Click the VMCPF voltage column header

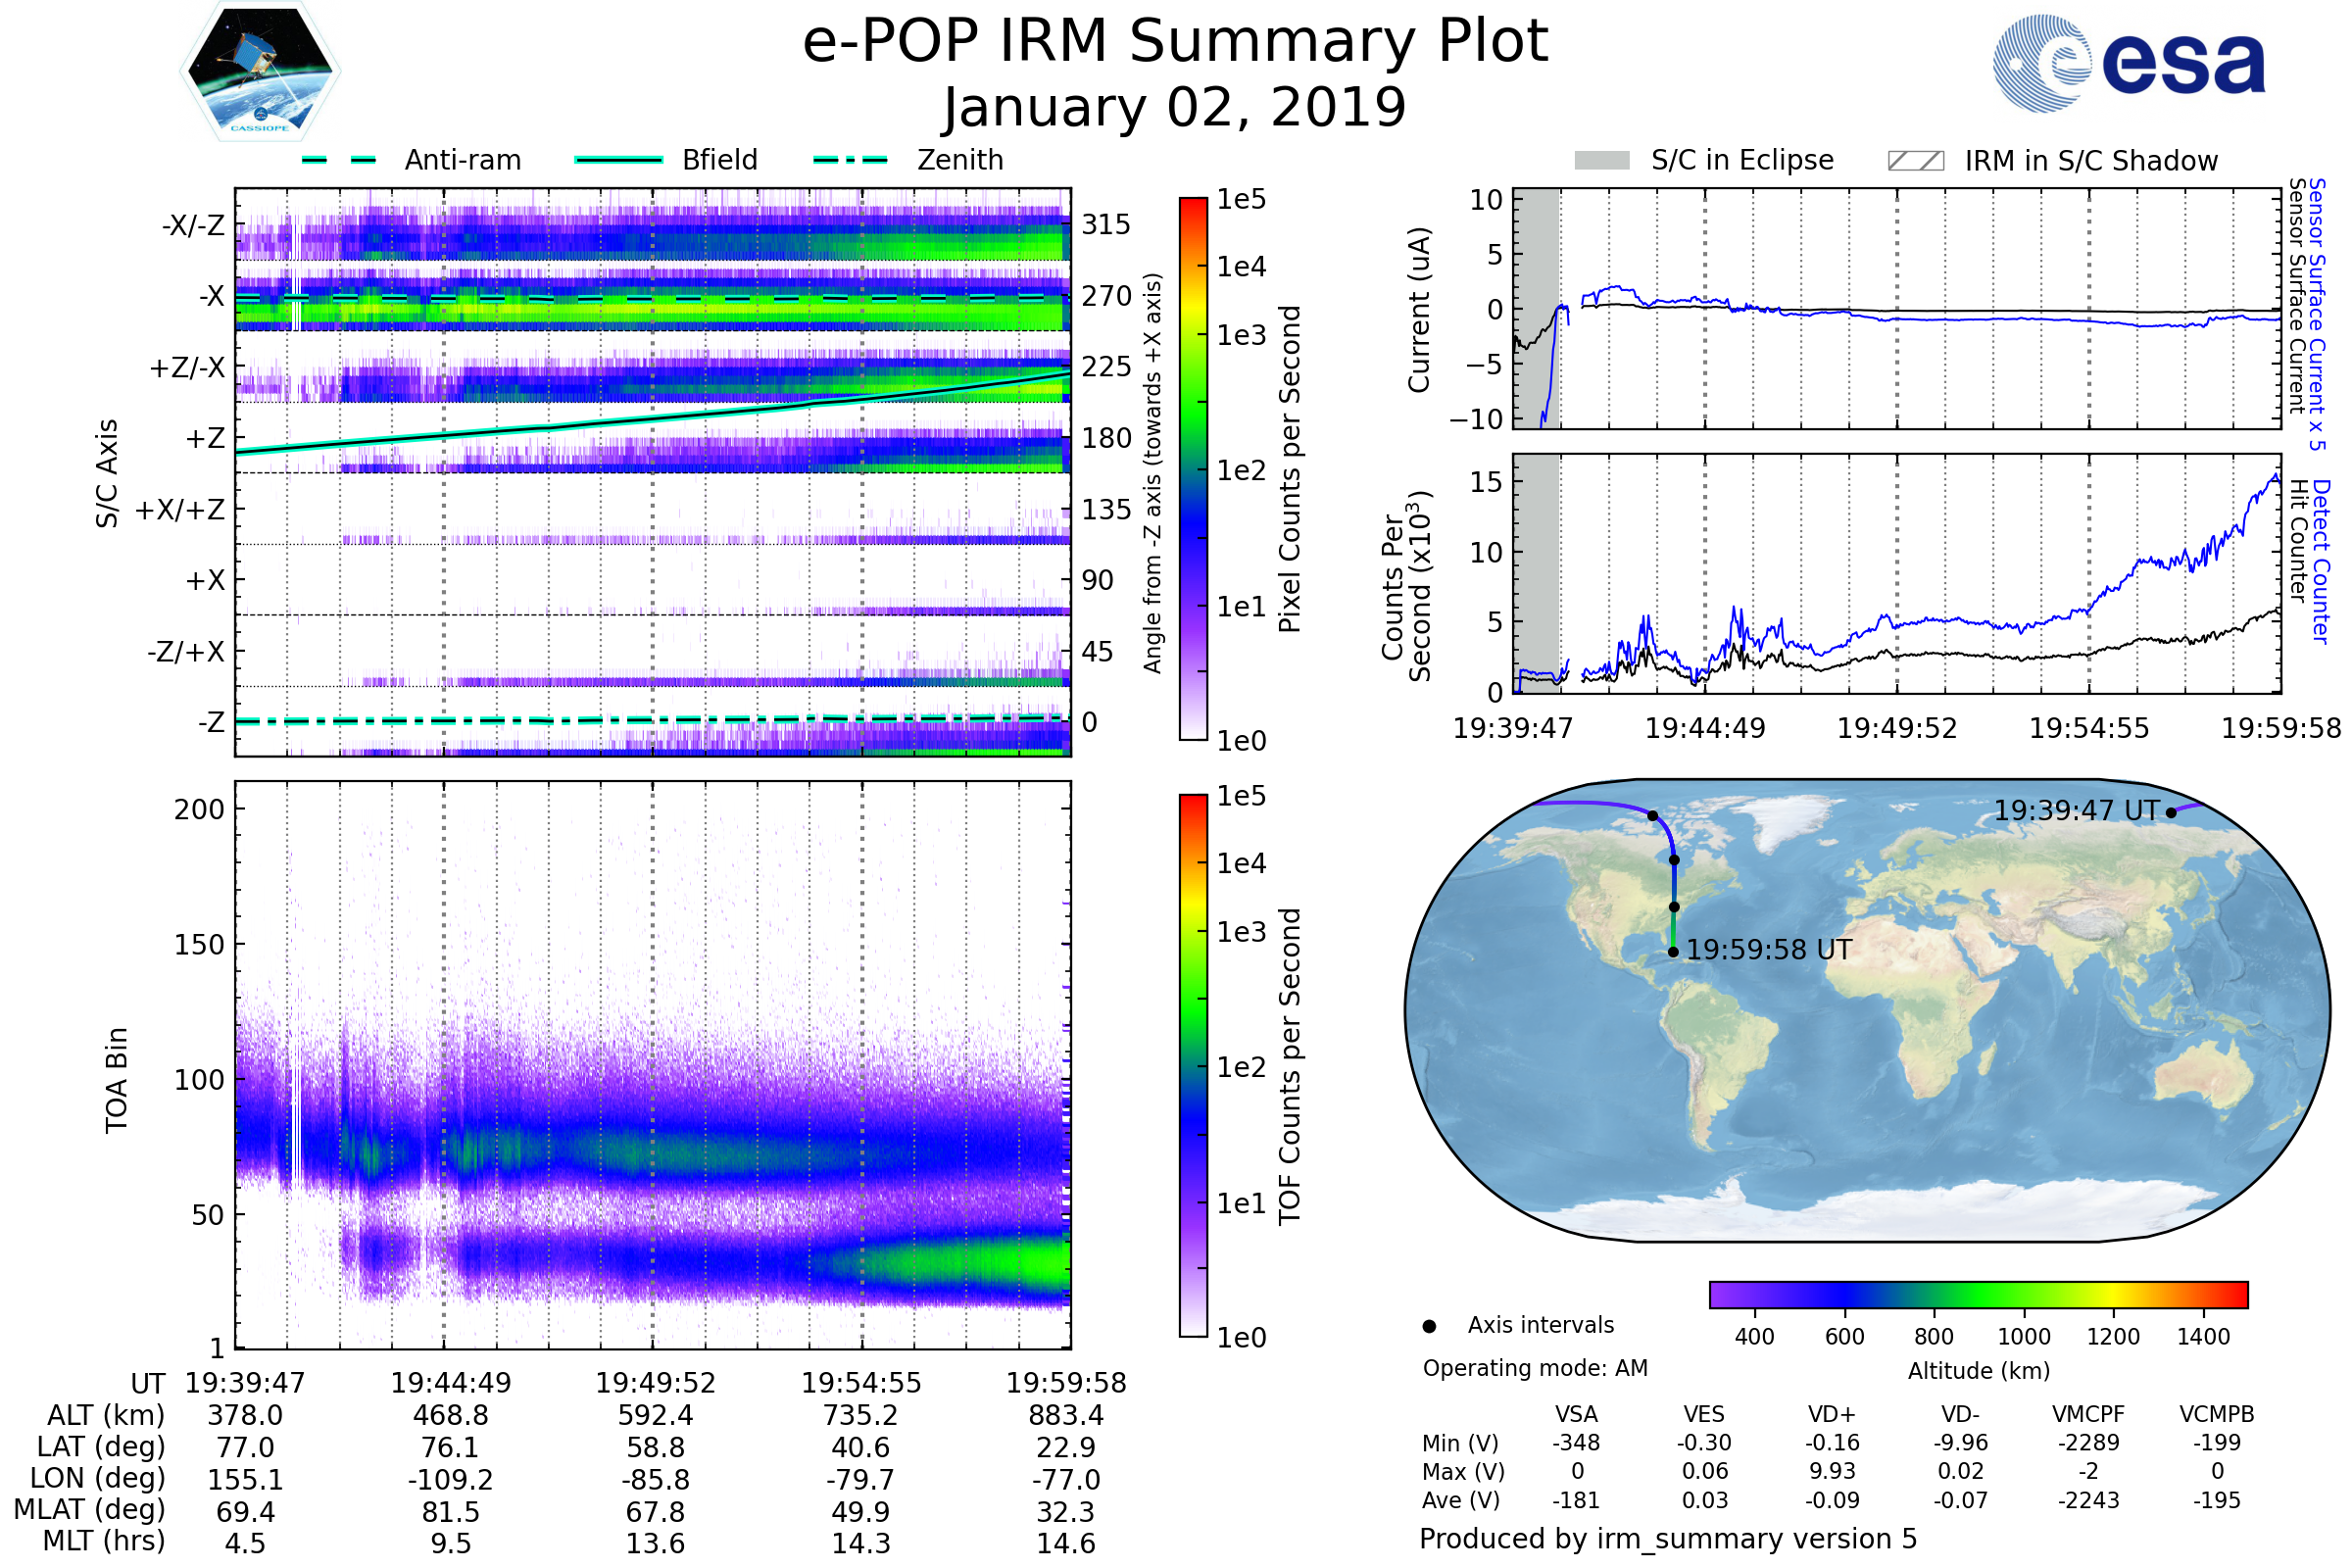pos(2088,1414)
